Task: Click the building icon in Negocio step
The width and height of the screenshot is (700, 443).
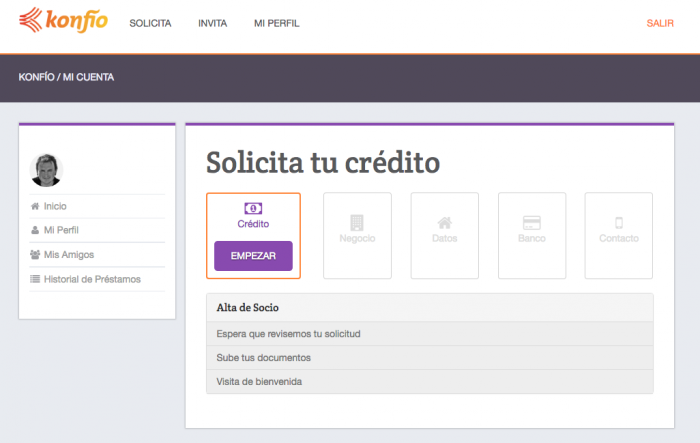Action: tap(357, 222)
